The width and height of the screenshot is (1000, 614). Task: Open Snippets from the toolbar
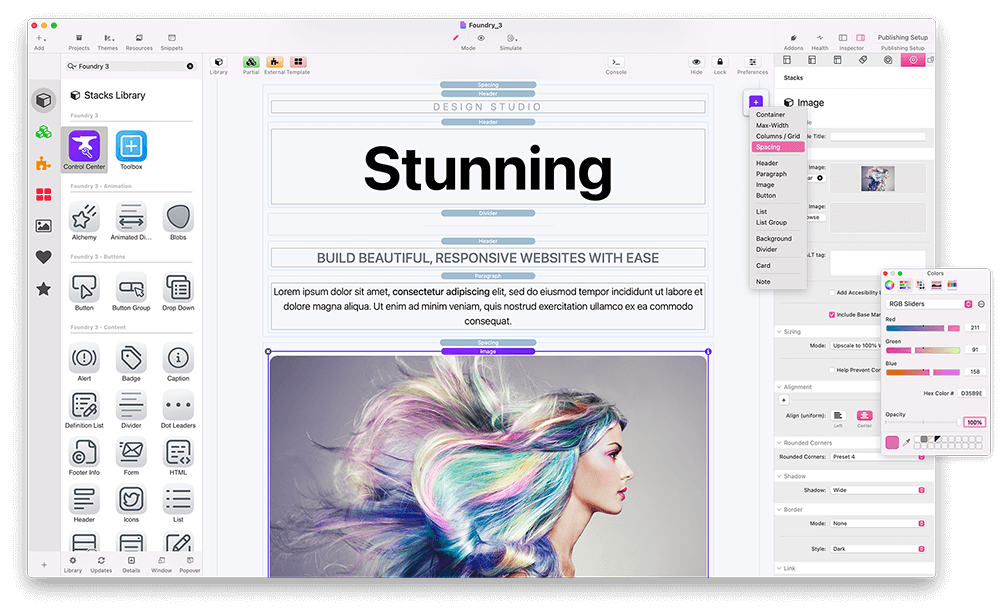tap(172, 42)
